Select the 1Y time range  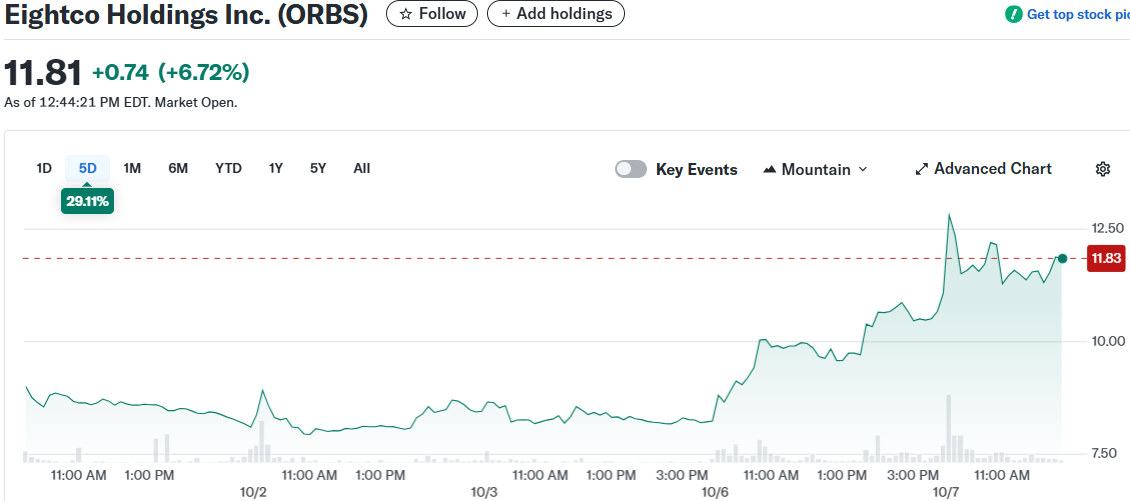point(275,168)
